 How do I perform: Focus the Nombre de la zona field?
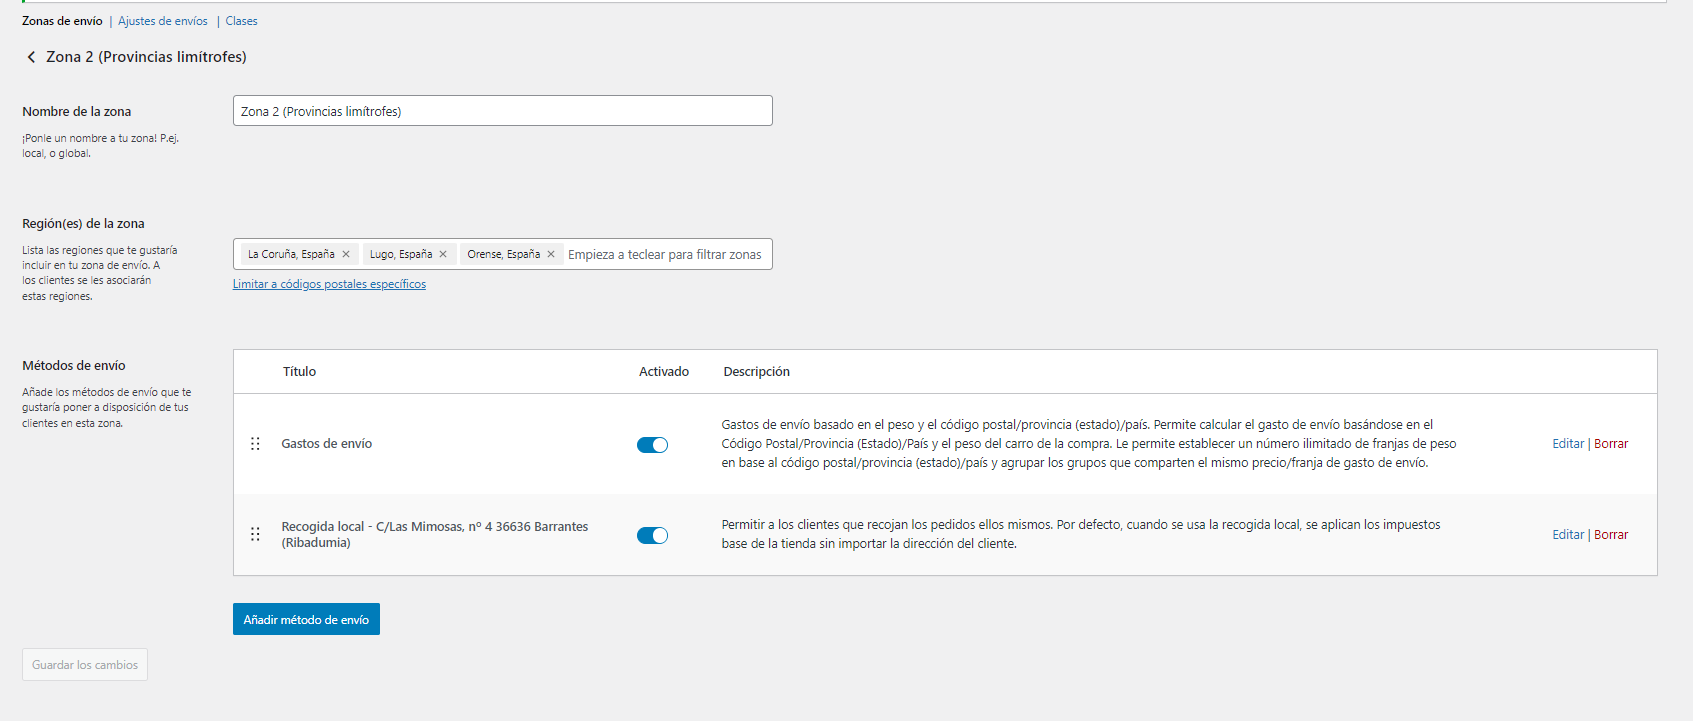502,111
